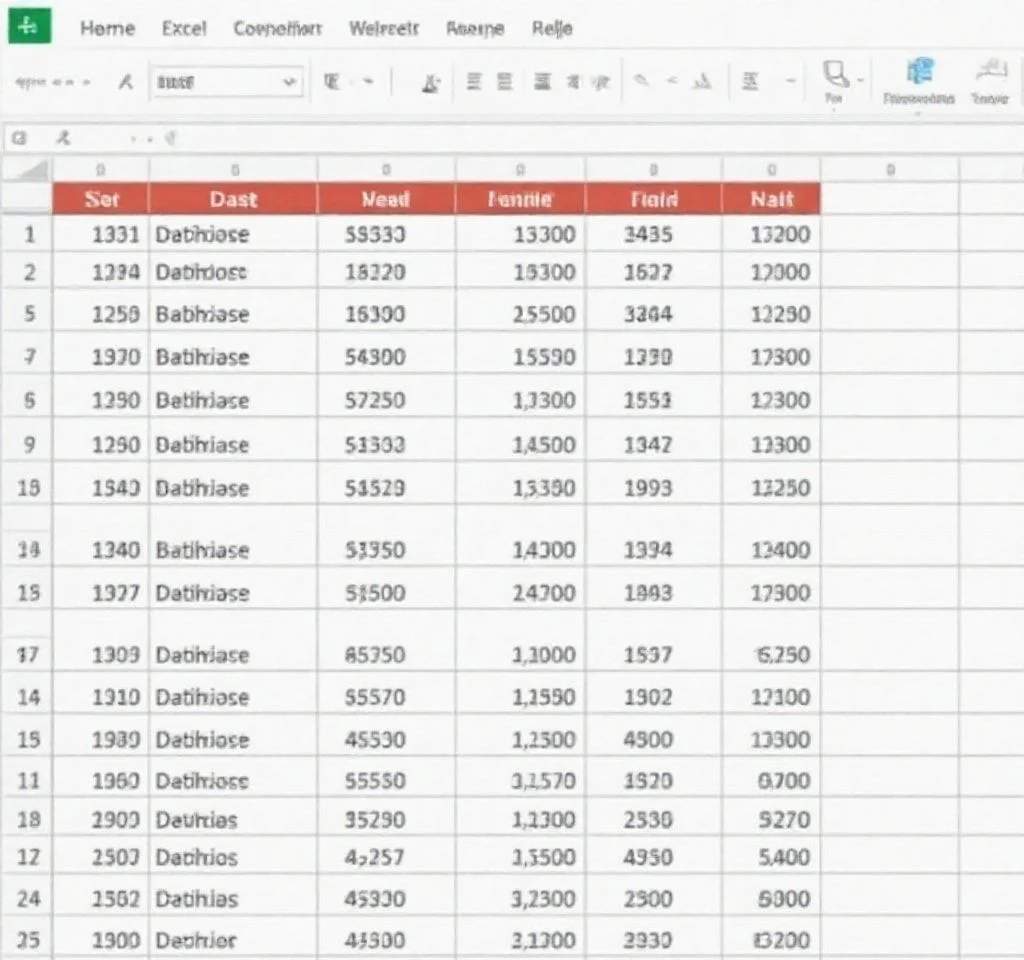
Task: Click the first icon in the formula bar row
Action: pos(17,138)
